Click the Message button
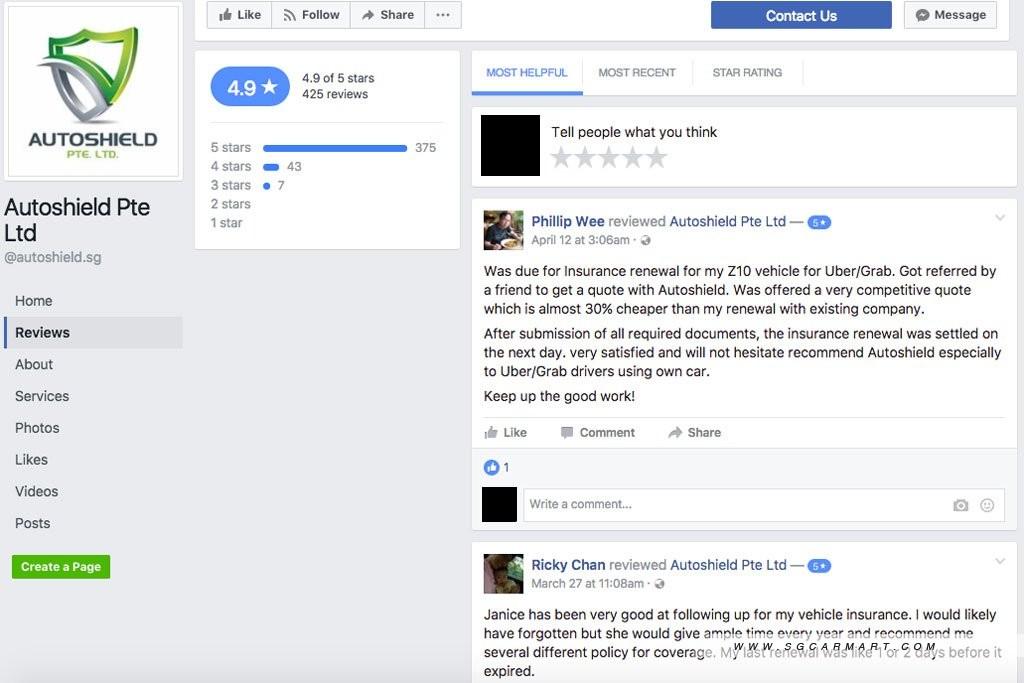Image resolution: width=1024 pixels, height=683 pixels. pos(950,14)
